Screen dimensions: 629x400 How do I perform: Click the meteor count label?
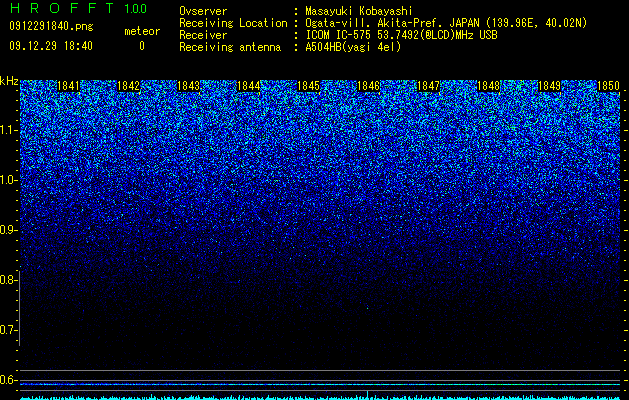(x=142, y=31)
